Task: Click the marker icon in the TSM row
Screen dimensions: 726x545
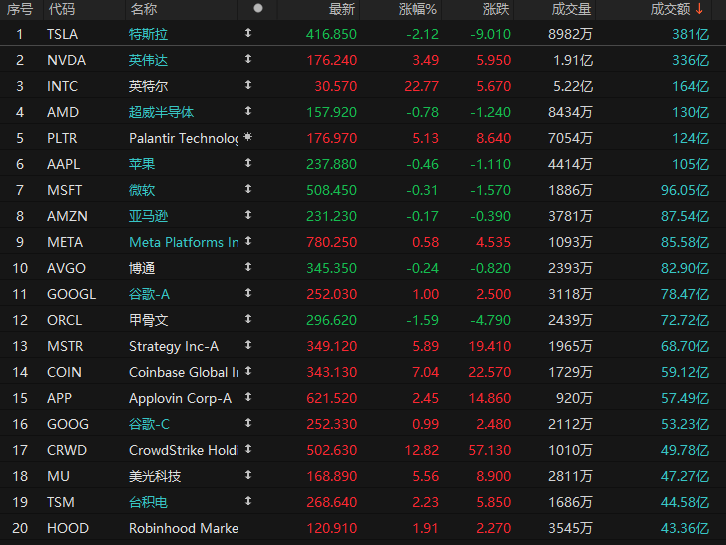Action: click(248, 501)
